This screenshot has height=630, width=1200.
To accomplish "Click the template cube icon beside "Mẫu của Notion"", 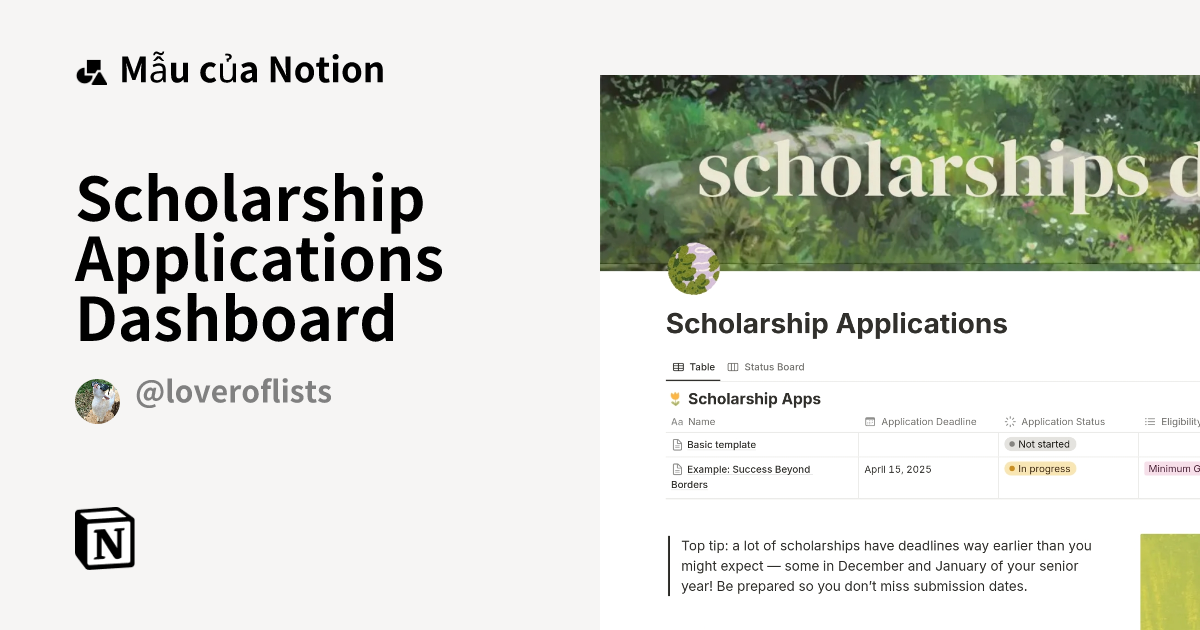I will [x=91, y=69].
